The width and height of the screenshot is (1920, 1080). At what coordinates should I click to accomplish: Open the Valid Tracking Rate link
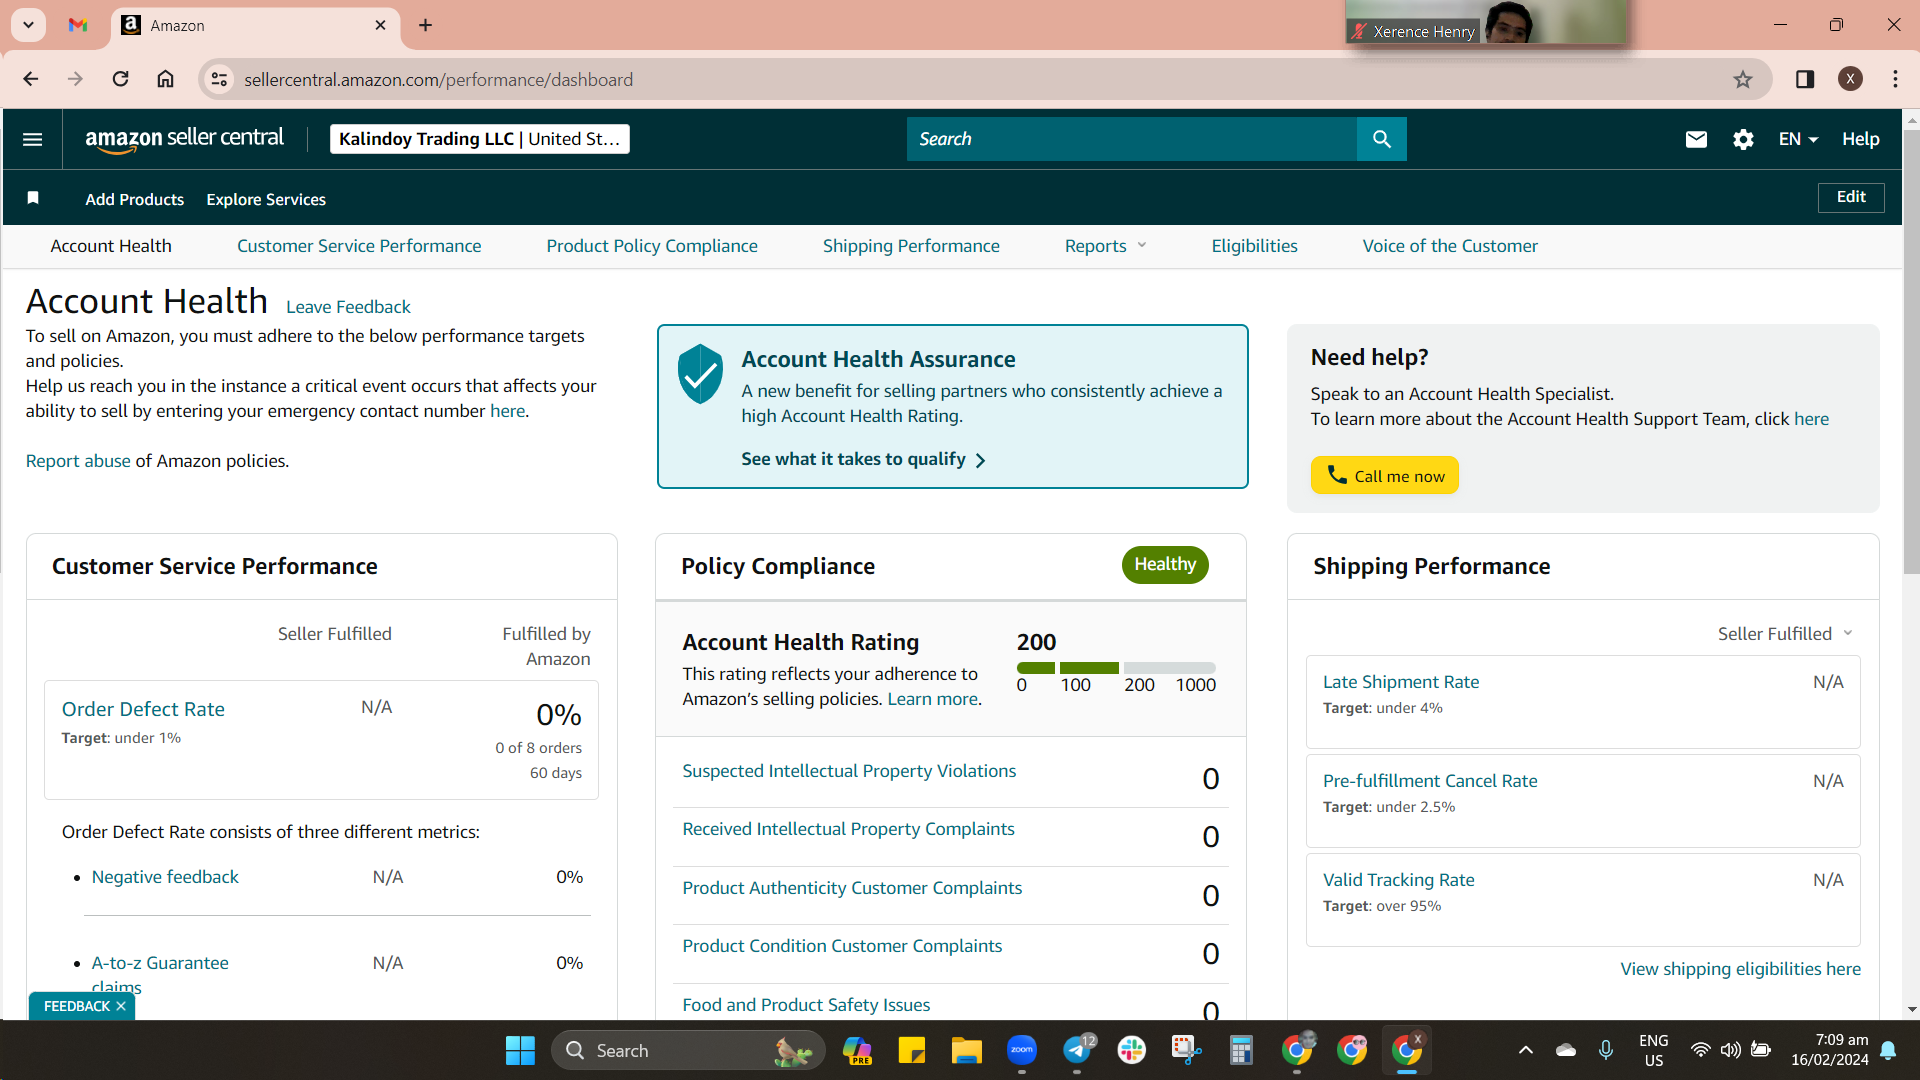pyautogui.click(x=1399, y=880)
